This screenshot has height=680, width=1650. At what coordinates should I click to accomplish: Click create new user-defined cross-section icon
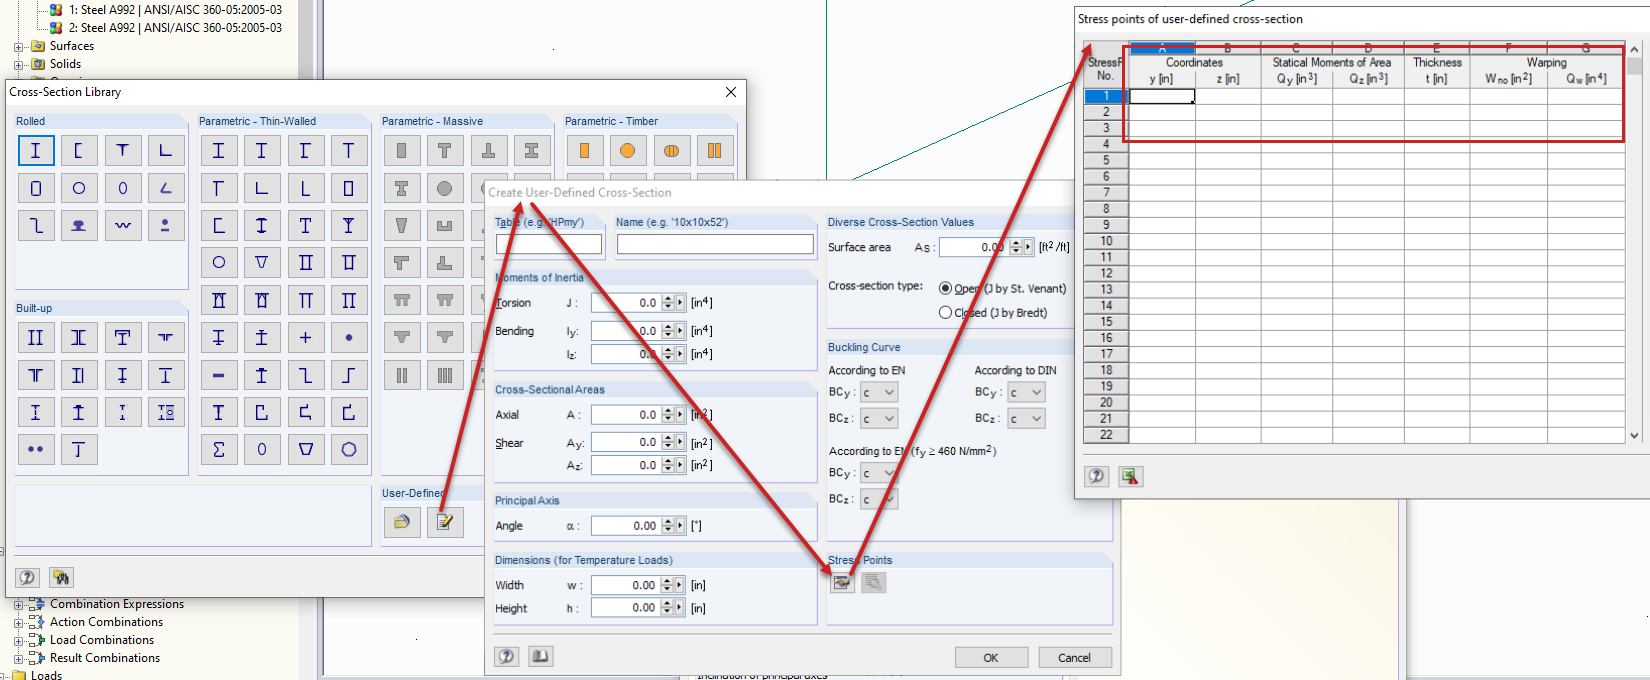[445, 522]
